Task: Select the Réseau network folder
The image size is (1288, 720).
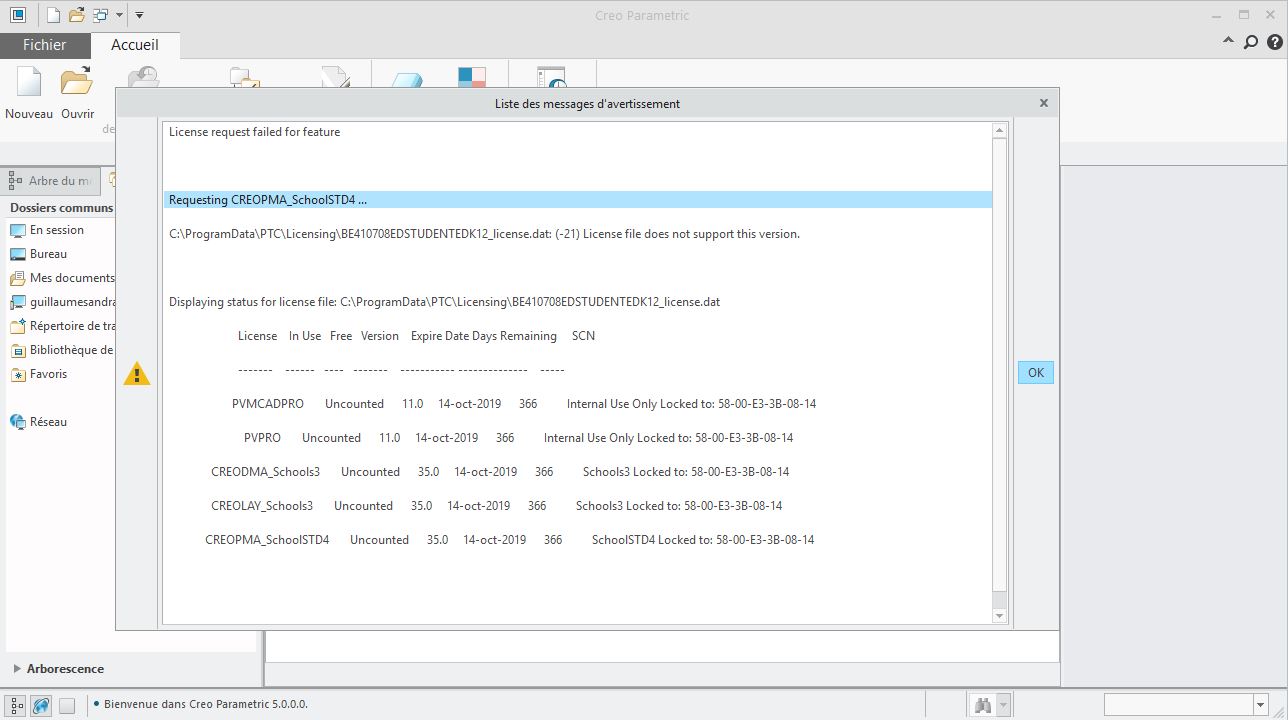Action: [x=47, y=422]
